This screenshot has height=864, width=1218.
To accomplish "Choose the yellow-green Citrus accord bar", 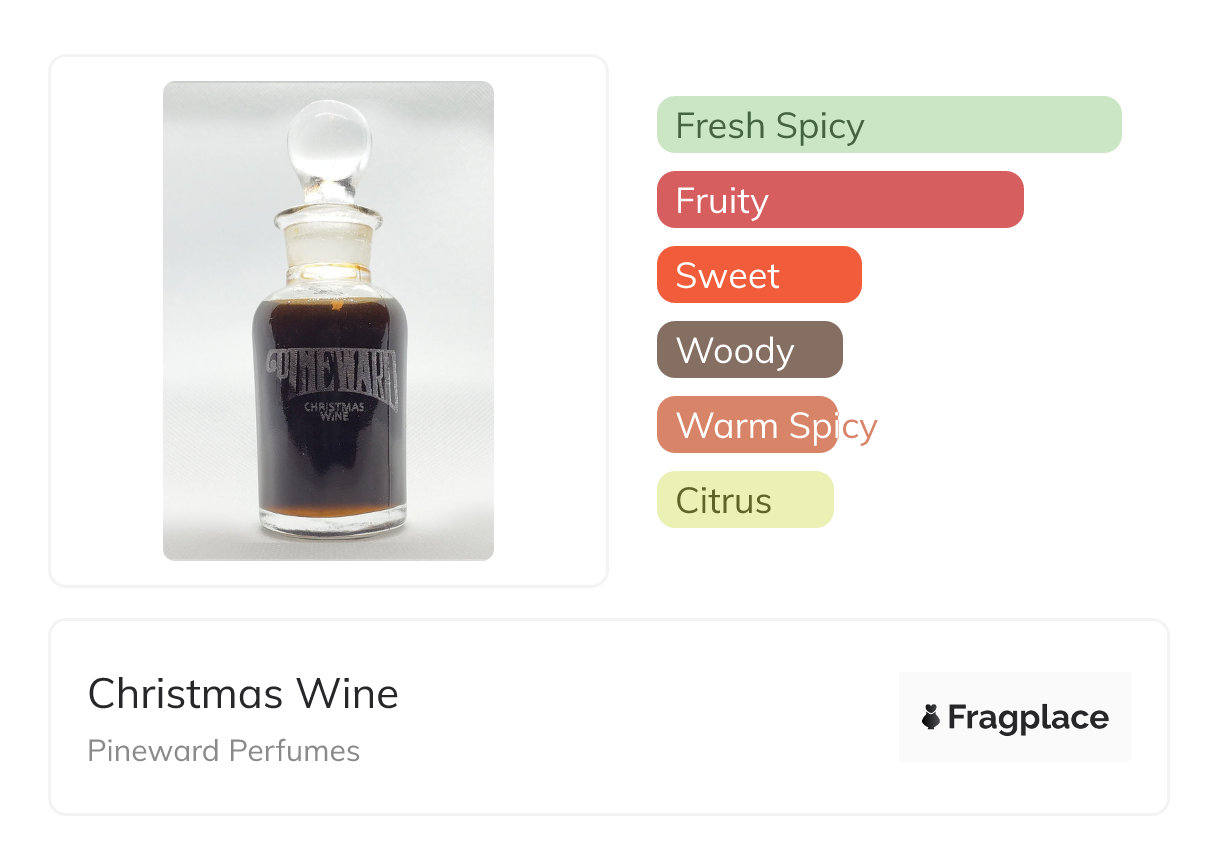I will pos(745,500).
